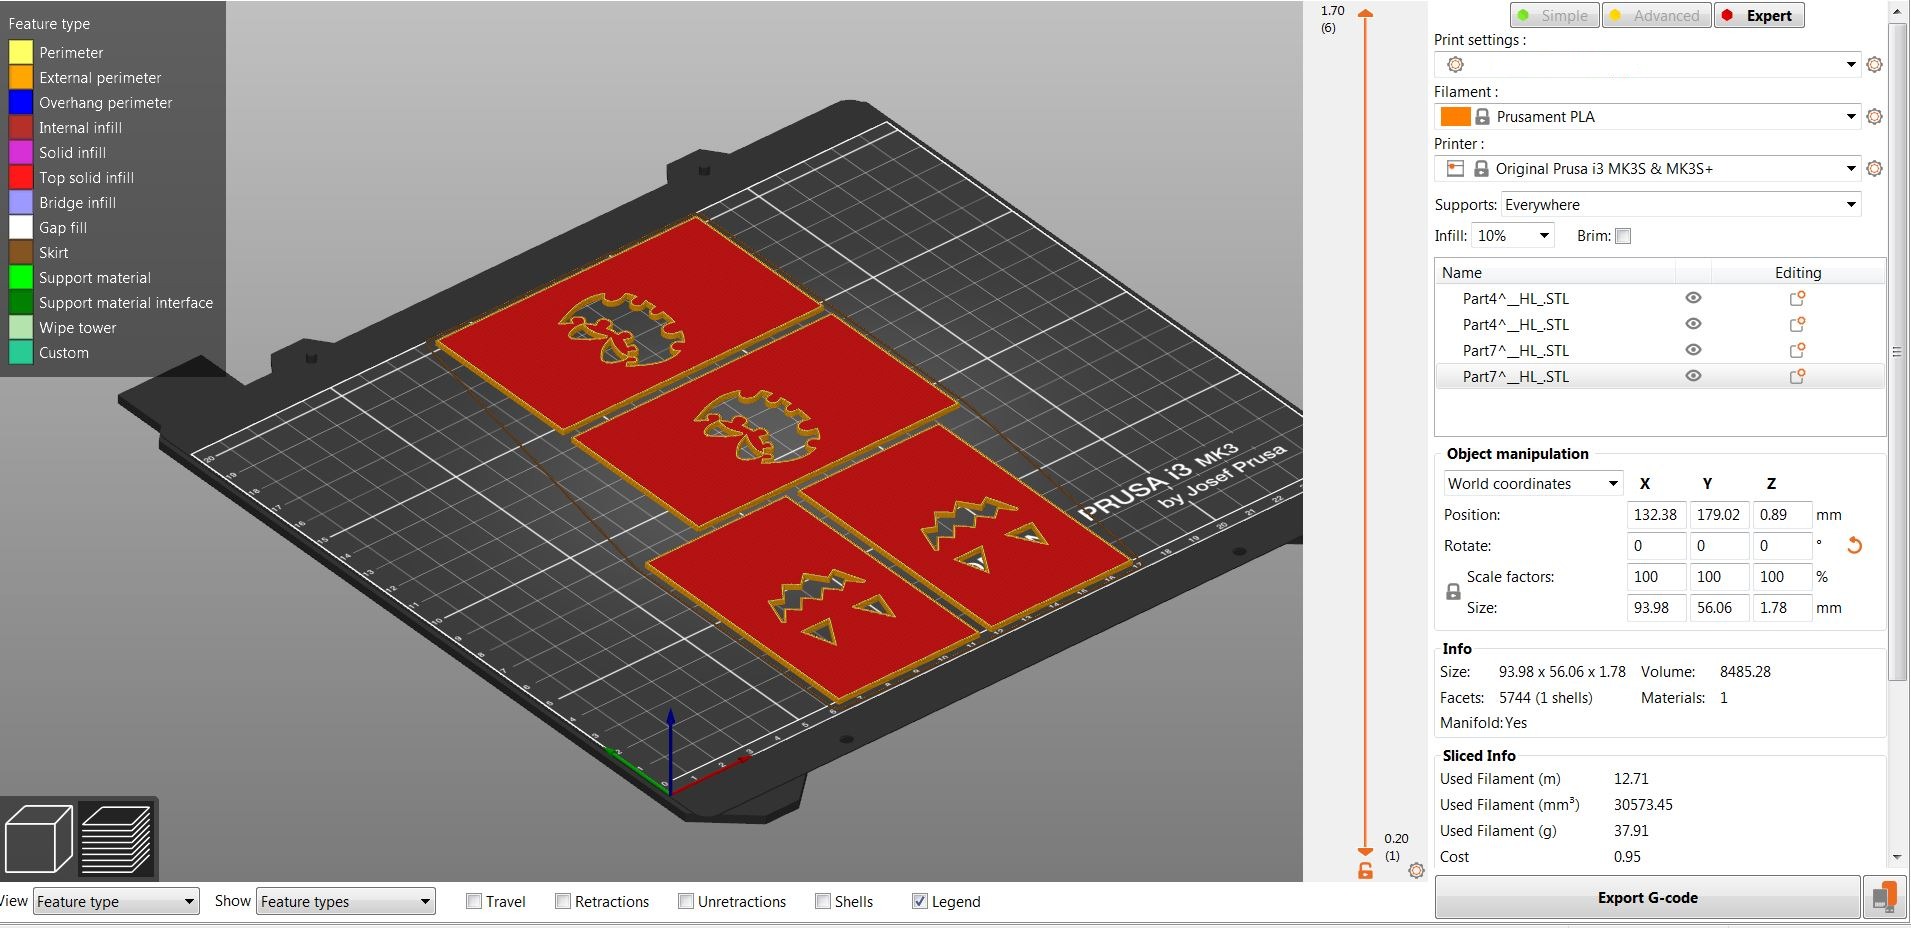Open the Infill percentage dropdown
The image size is (1911, 928).
click(x=1513, y=236)
